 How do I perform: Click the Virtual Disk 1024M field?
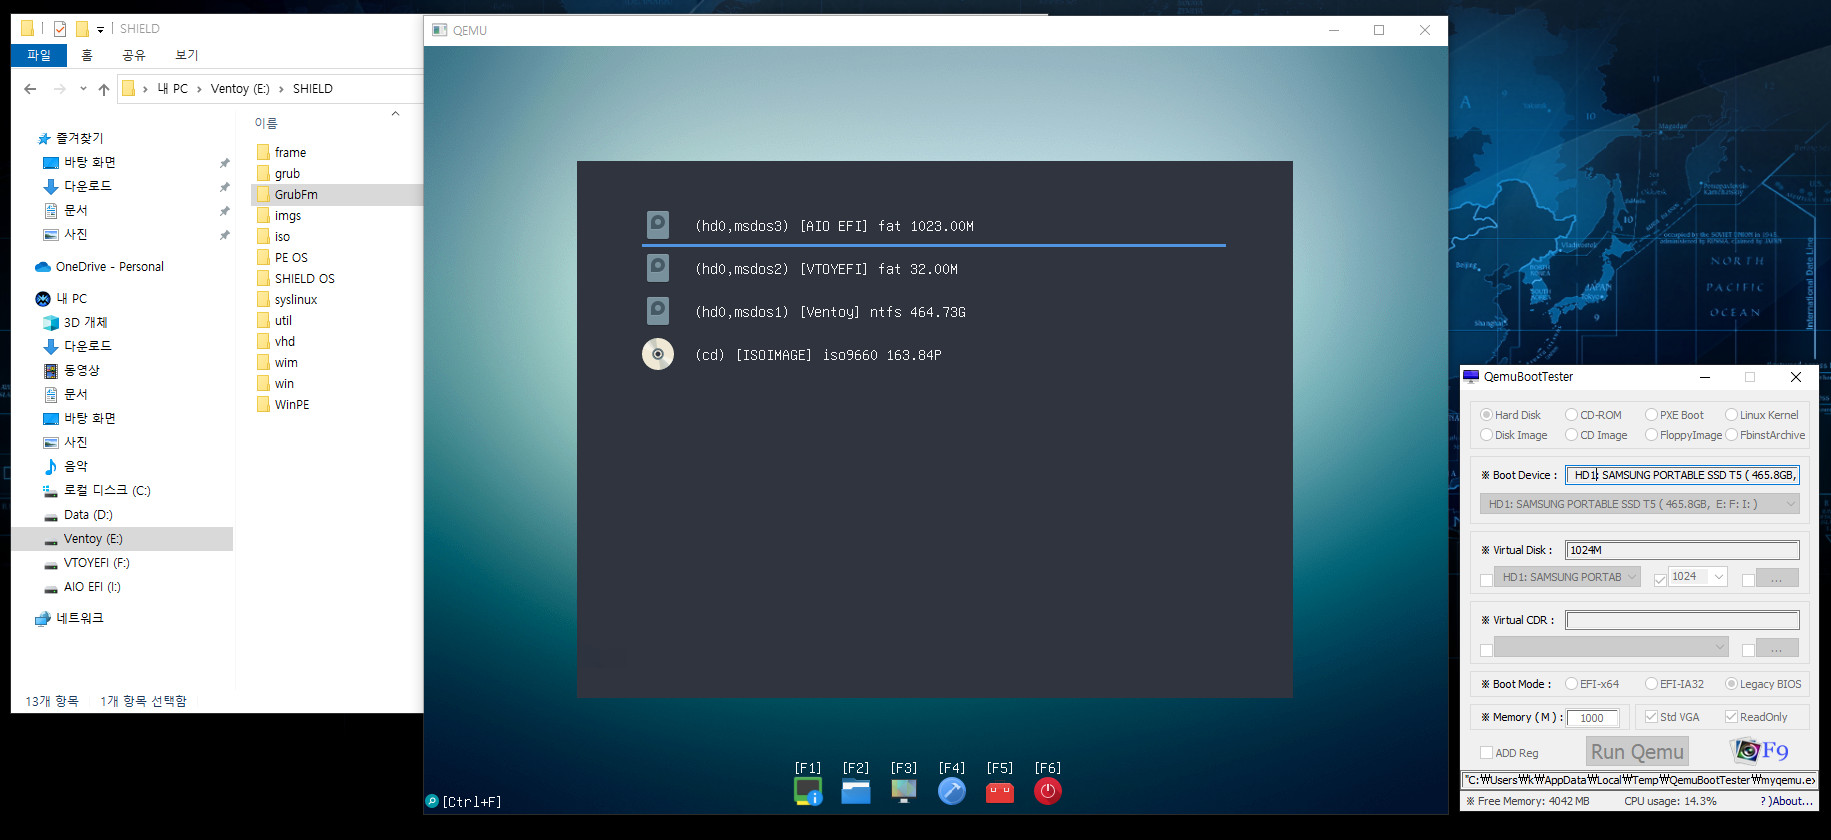(1682, 550)
